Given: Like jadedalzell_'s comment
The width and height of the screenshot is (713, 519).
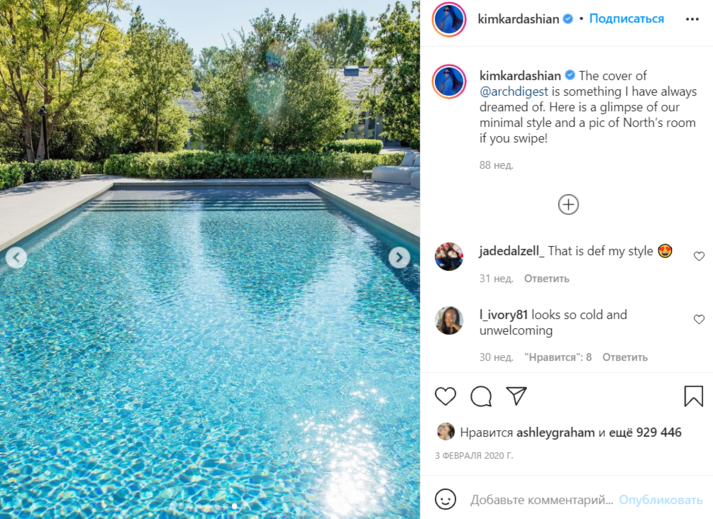Looking at the screenshot, I should (x=699, y=257).
